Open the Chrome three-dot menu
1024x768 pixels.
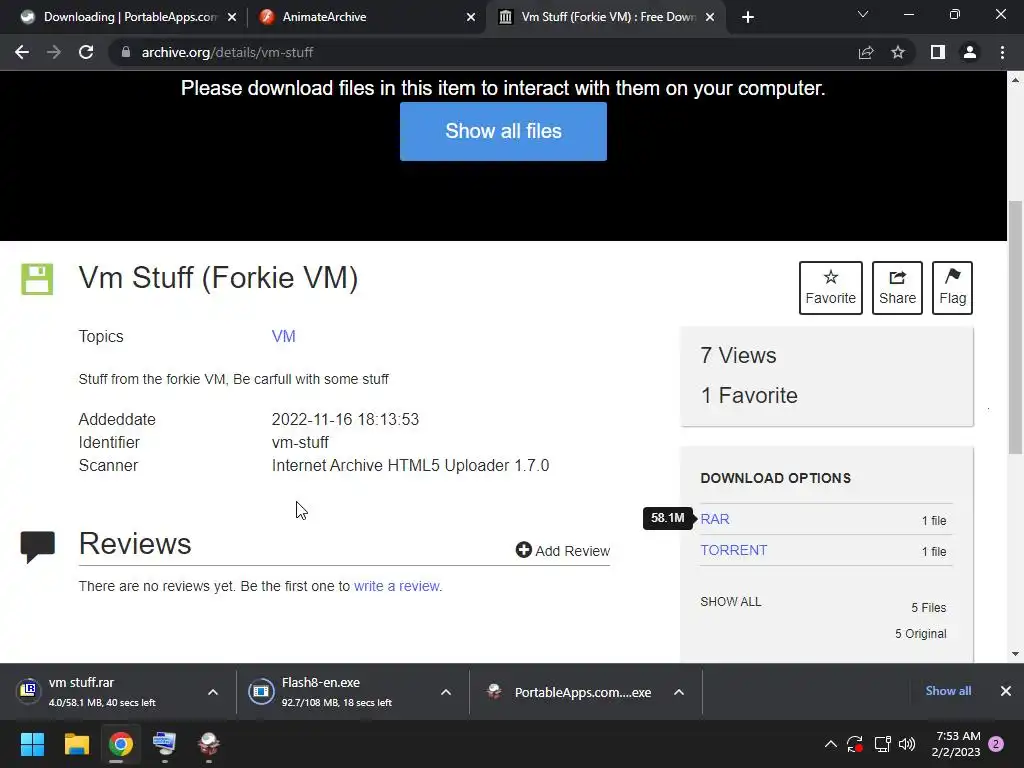(1002, 52)
